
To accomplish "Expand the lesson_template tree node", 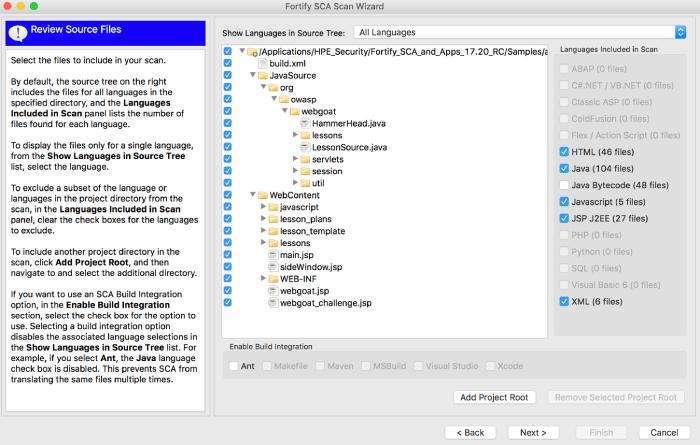I will [263, 230].
